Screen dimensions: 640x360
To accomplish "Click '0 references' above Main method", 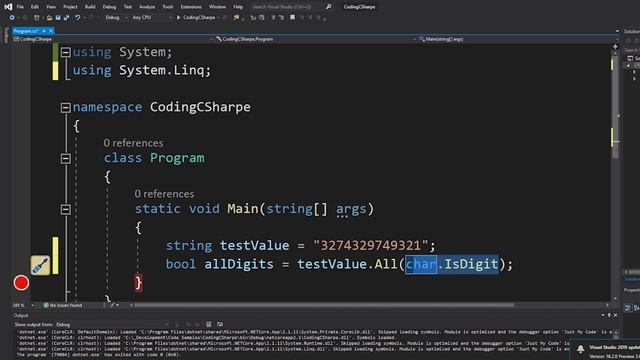I will (164, 194).
